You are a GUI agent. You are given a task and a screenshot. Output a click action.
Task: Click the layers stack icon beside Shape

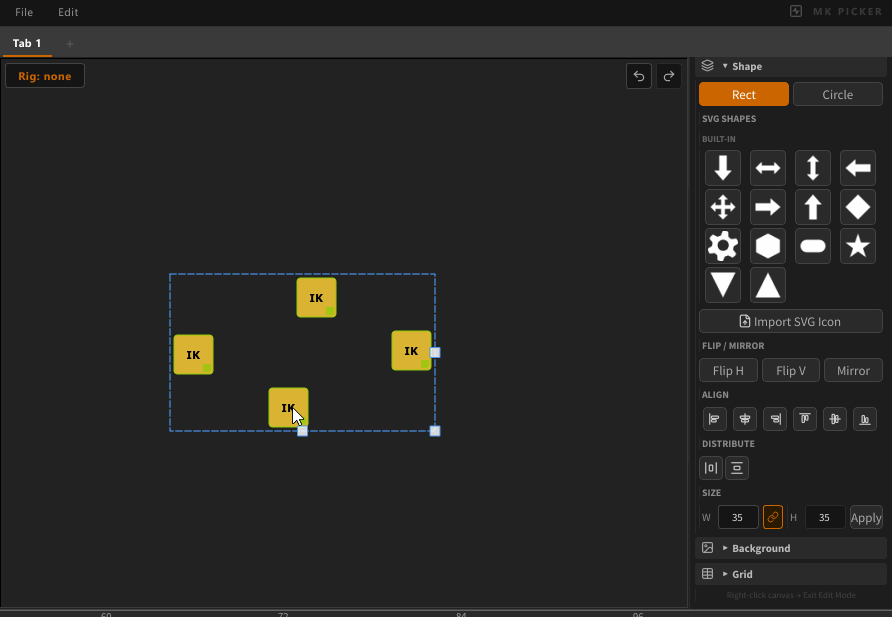(707, 66)
